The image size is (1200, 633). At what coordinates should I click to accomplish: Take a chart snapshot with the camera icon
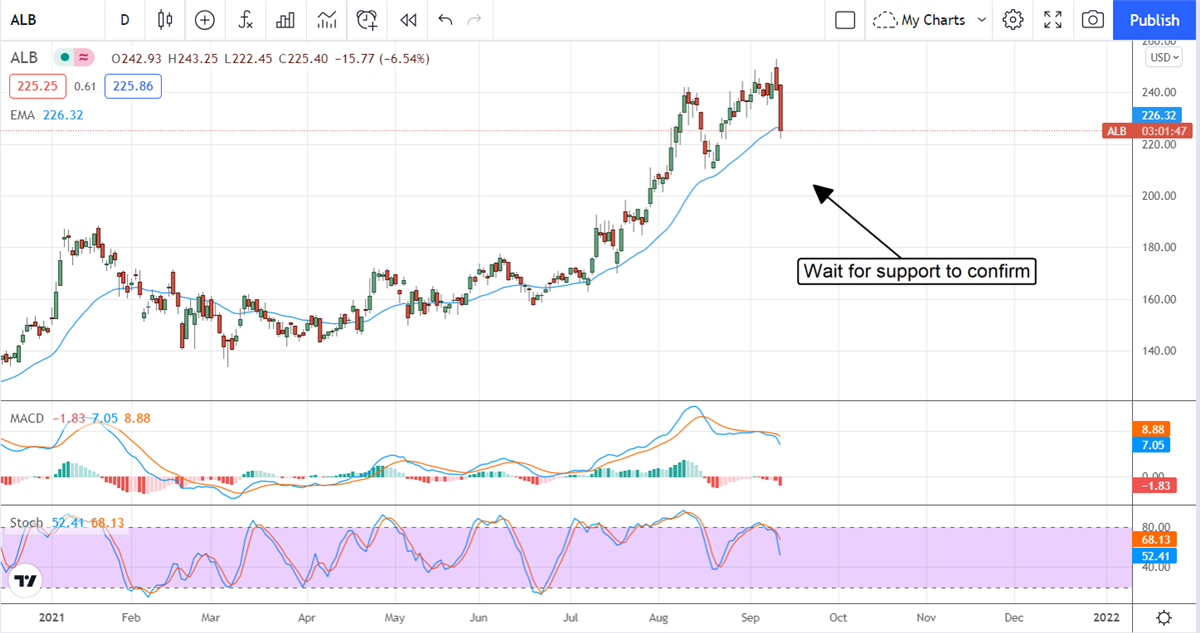pyautogui.click(x=1093, y=19)
